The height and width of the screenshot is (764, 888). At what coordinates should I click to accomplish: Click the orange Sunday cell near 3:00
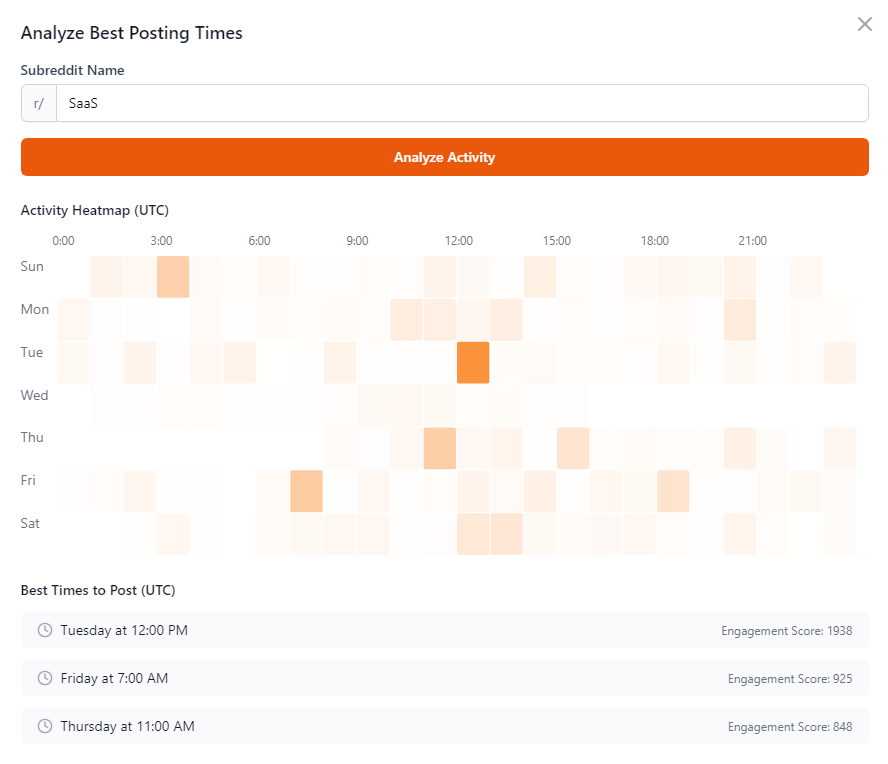click(173, 276)
